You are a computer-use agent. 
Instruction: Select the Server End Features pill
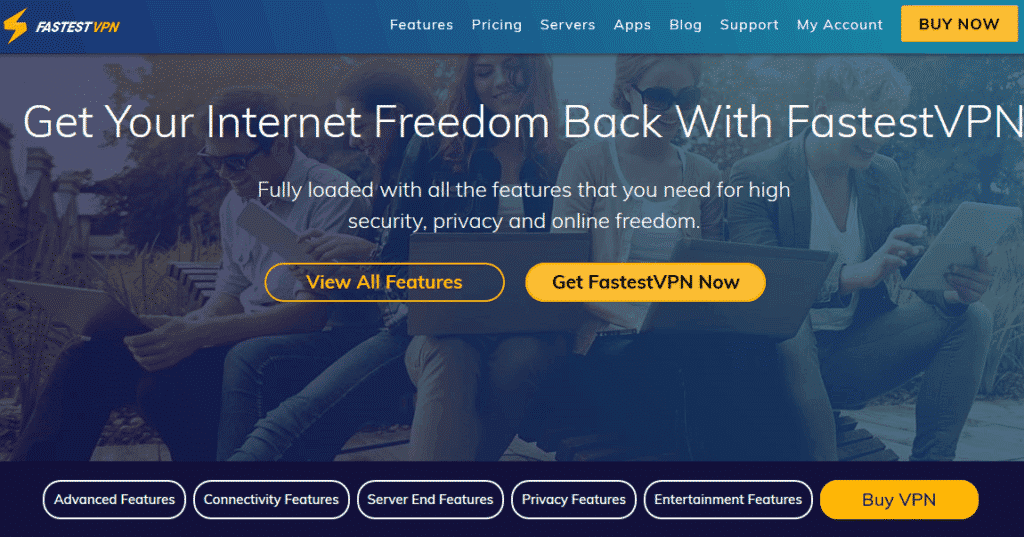click(430, 500)
